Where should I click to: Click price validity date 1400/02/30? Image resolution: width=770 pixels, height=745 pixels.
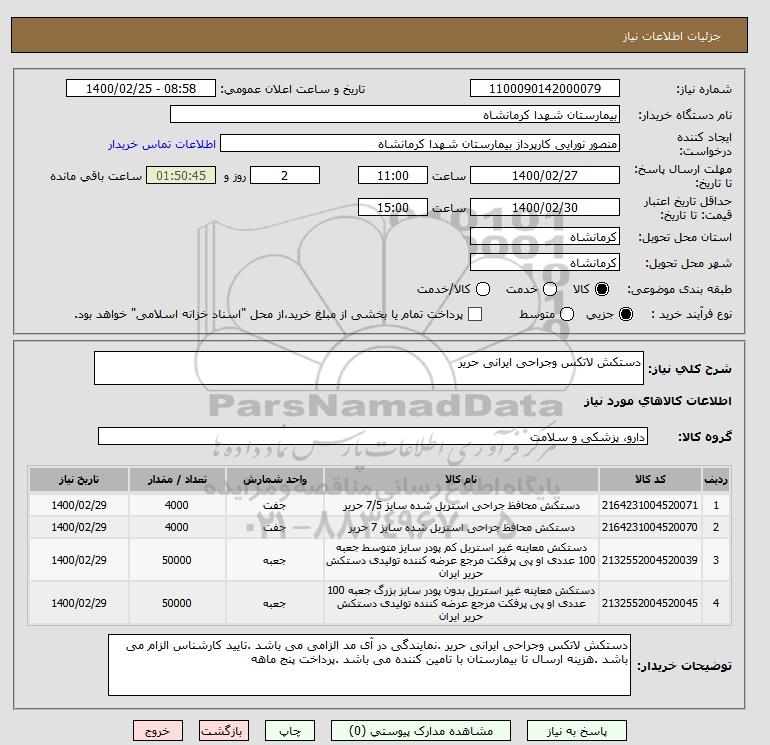[545, 207]
